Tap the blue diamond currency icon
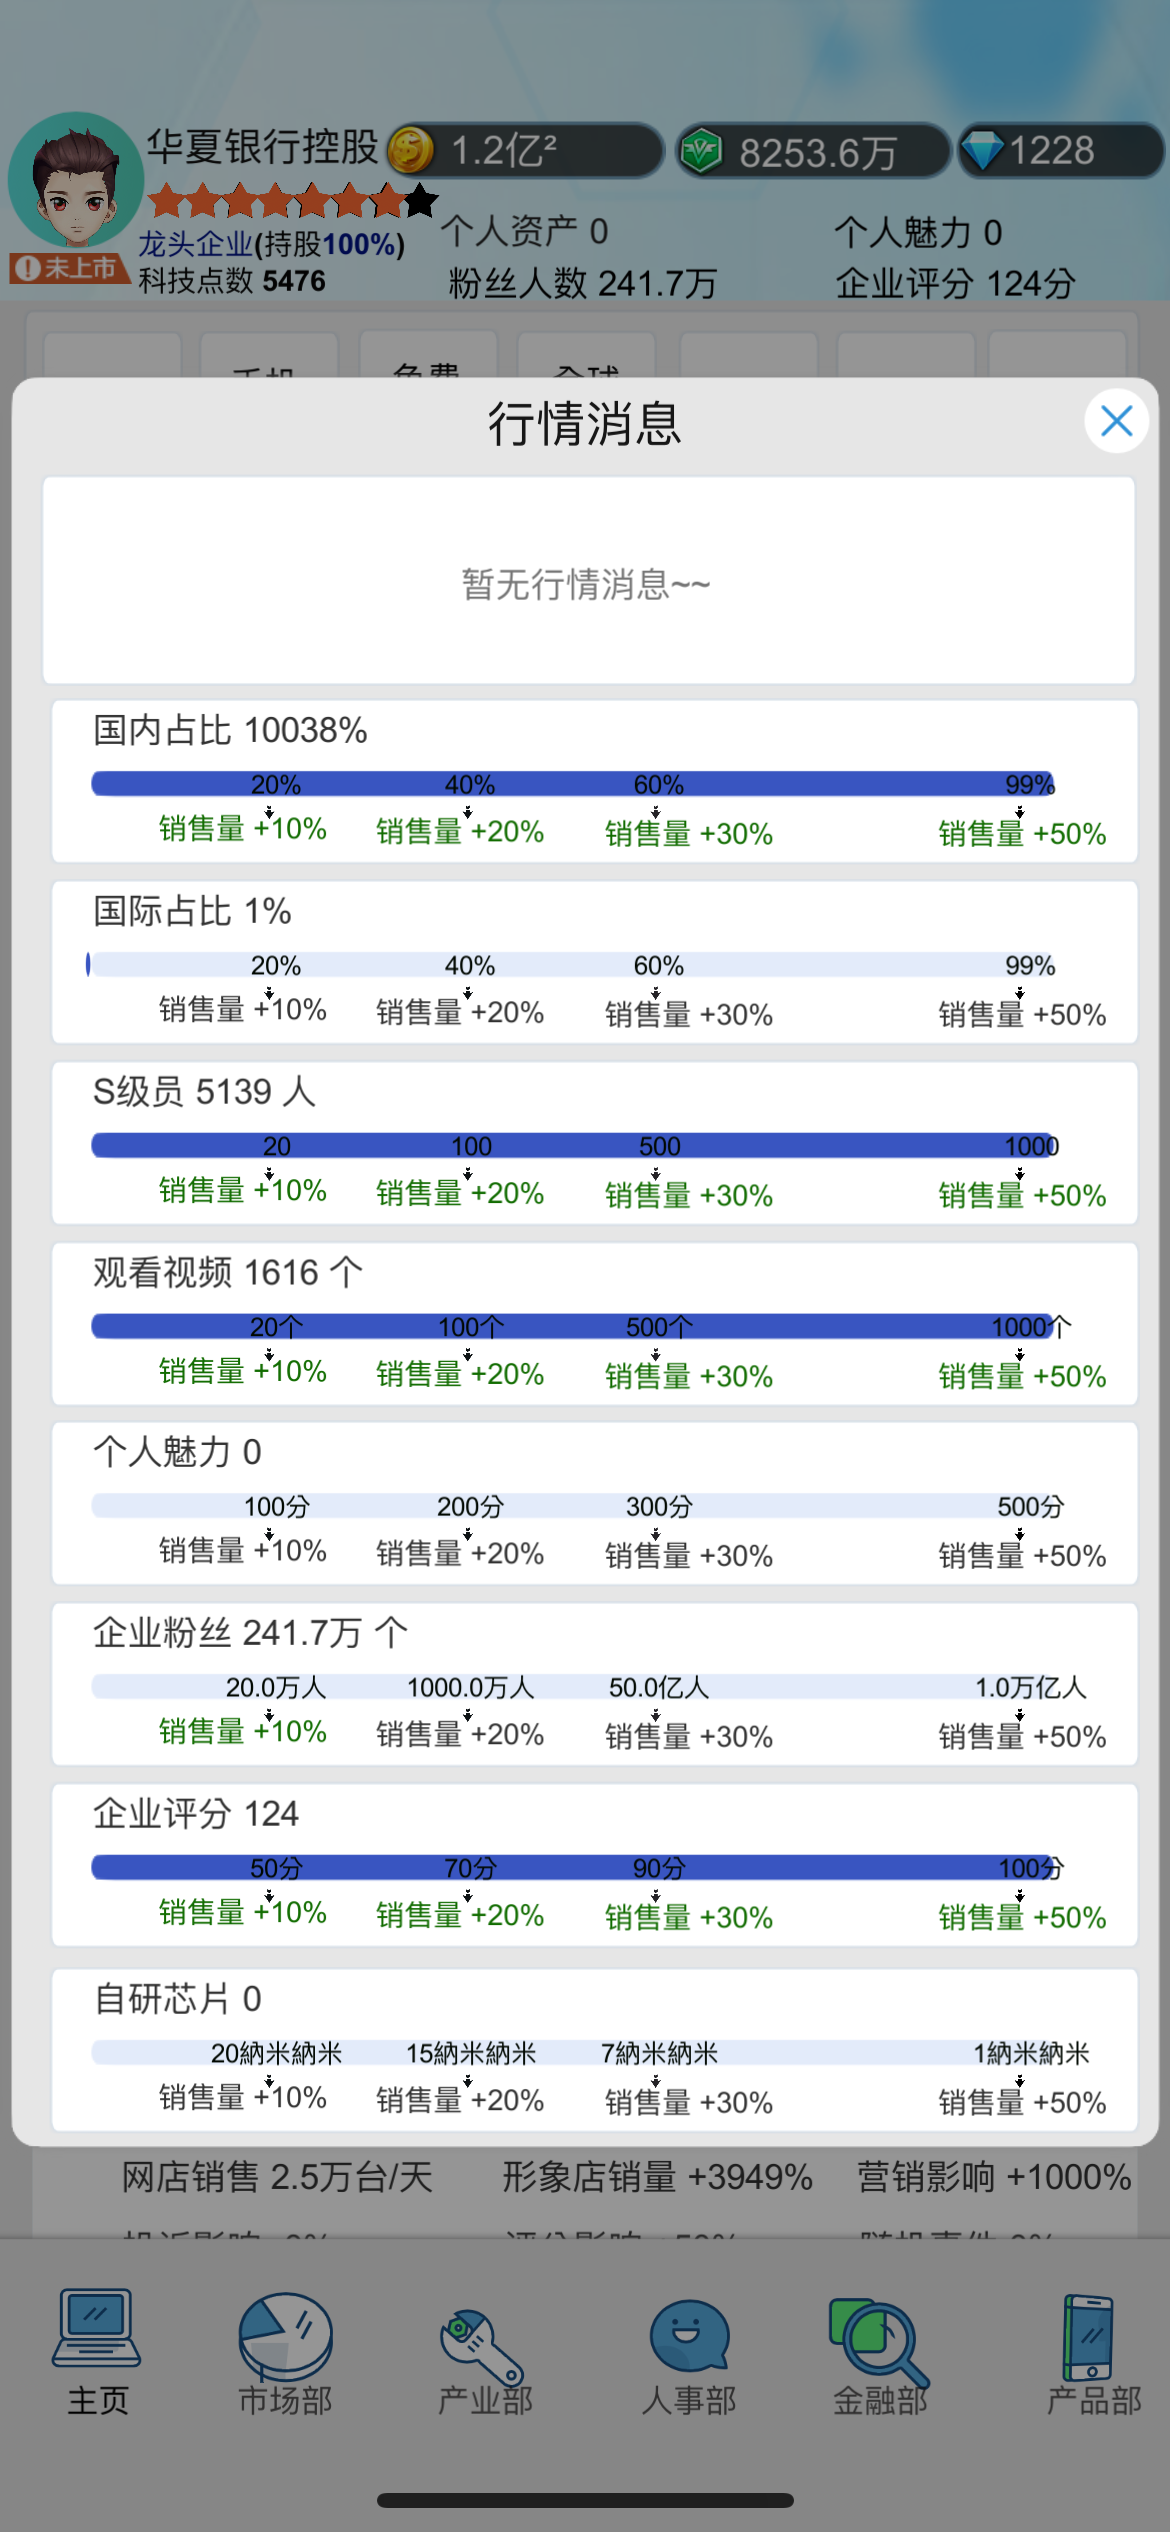1170x2532 pixels. click(981, 151)
